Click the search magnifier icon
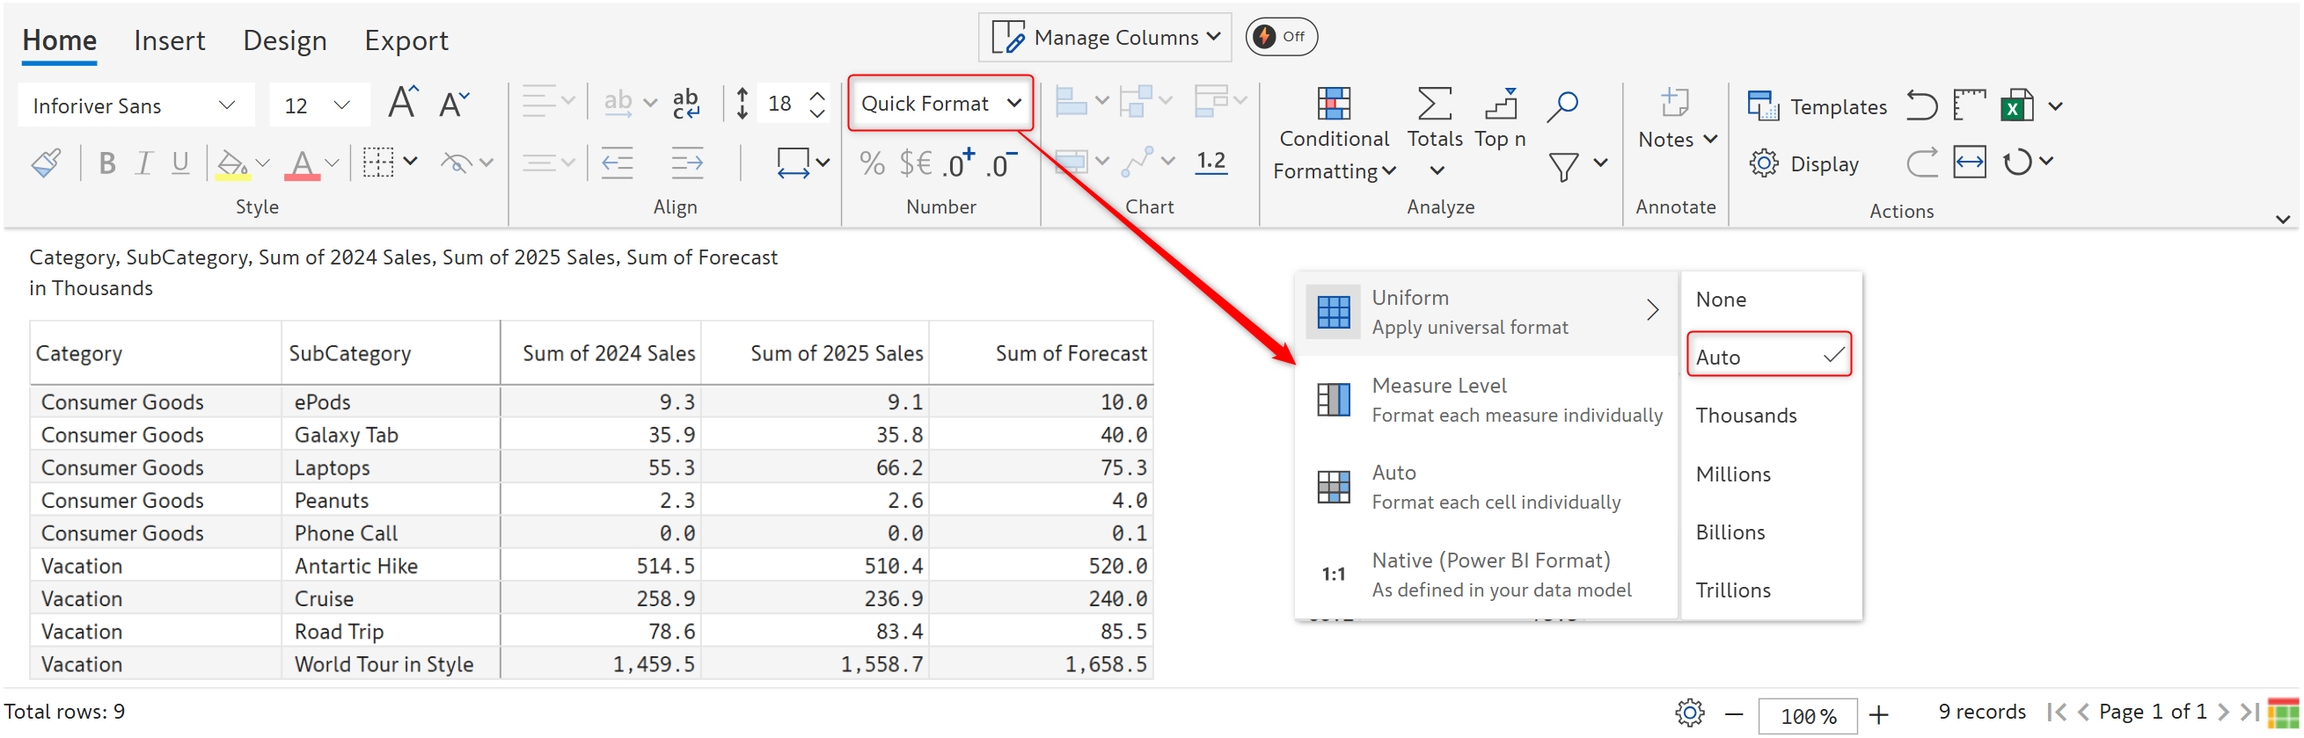 pyautogui.click(x=1562, y=104)
